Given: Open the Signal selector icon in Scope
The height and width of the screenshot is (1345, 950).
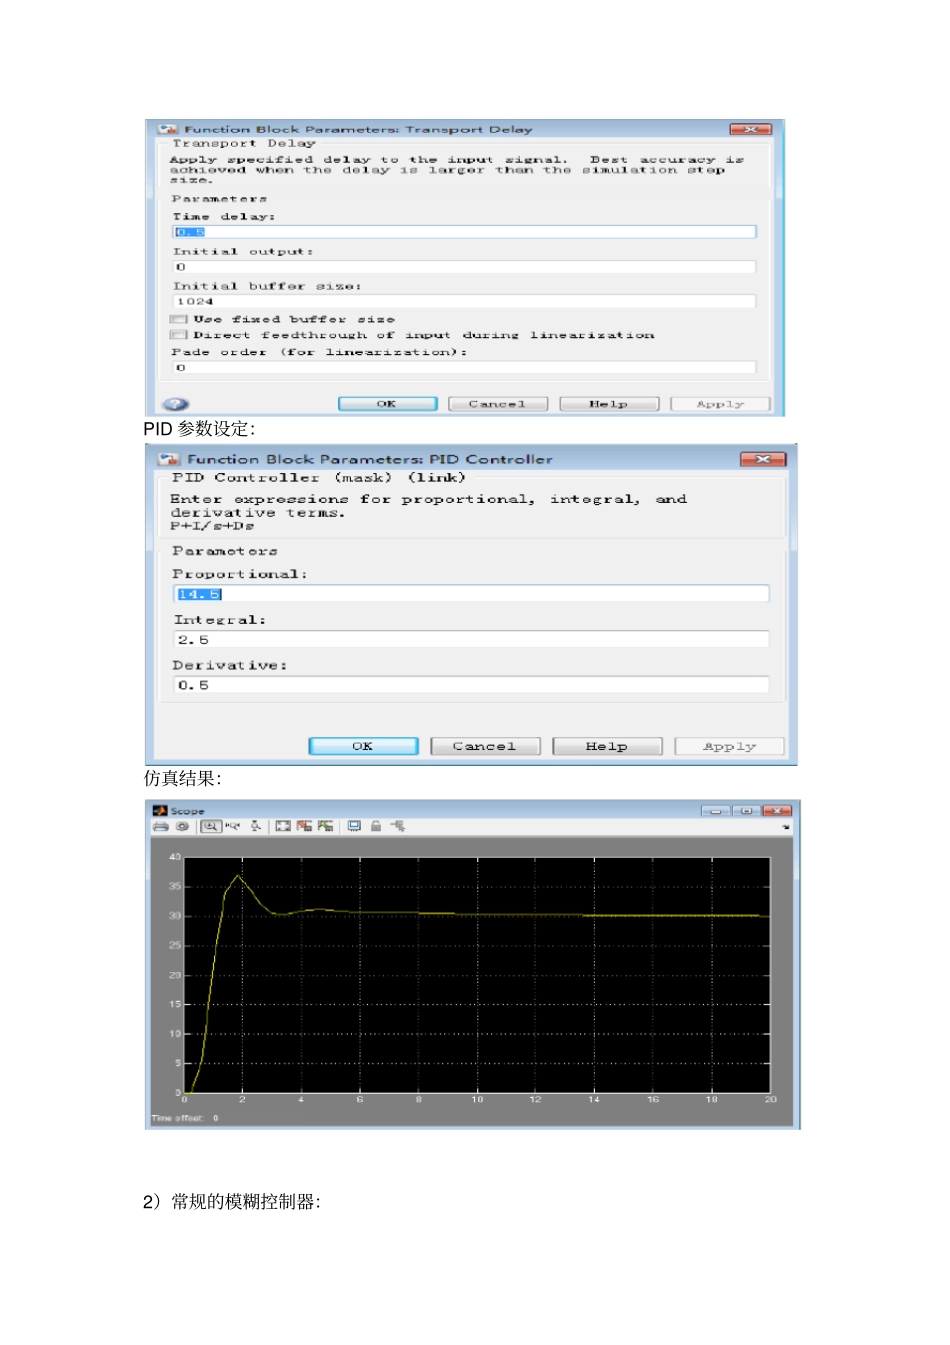Looking at the screenshot, I should [x=398, y=826].
